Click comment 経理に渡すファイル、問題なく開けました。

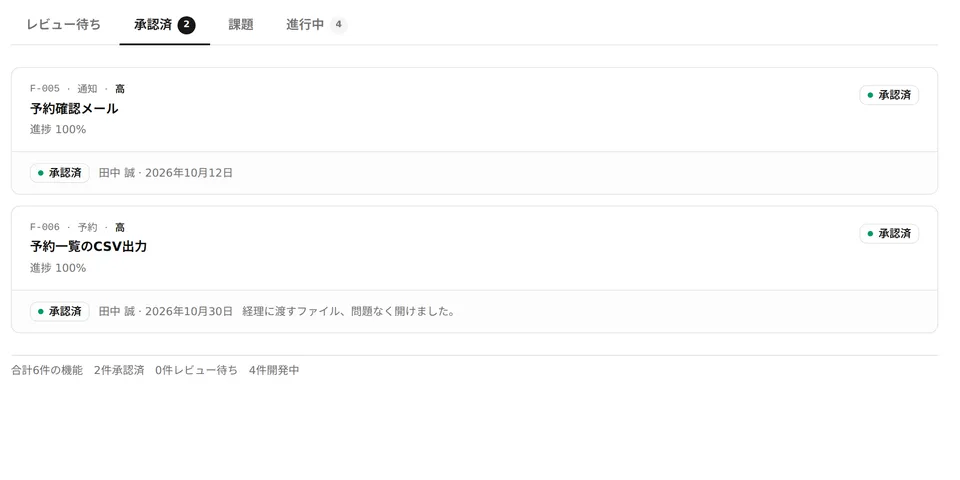click(349, 312)
